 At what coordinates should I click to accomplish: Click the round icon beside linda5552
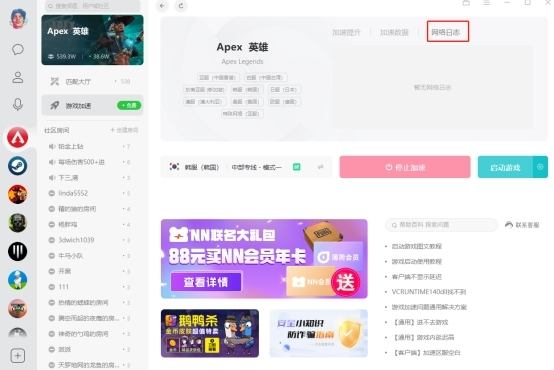click(x=52, y=193)
